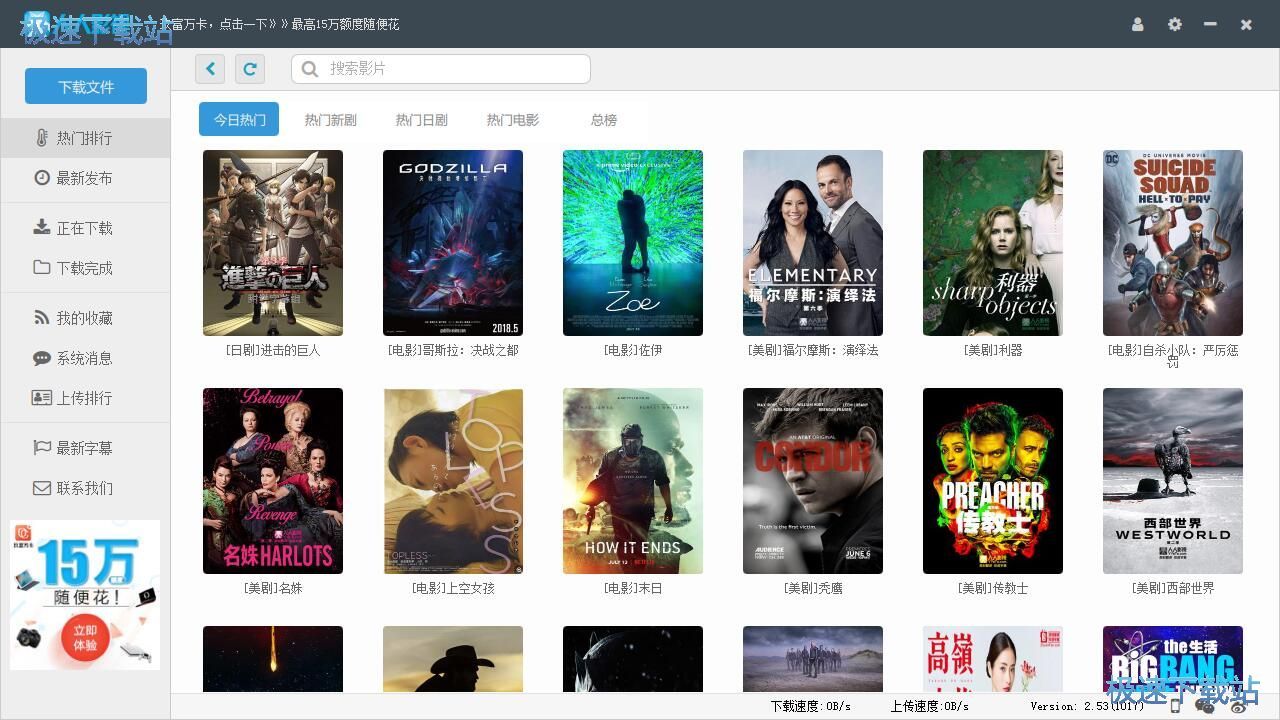Click the clock icon beside 最新发布

(42, 178)
